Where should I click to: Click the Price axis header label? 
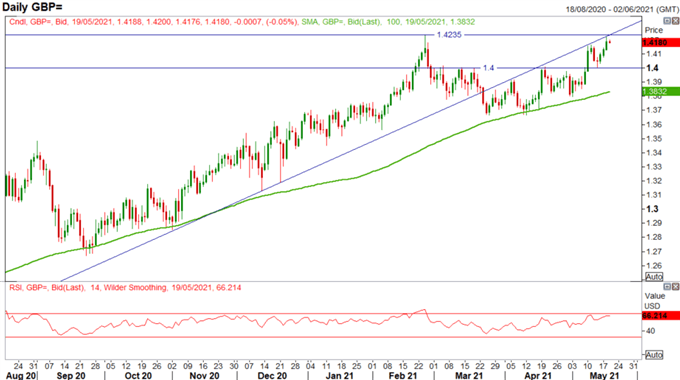click(654, 30)
